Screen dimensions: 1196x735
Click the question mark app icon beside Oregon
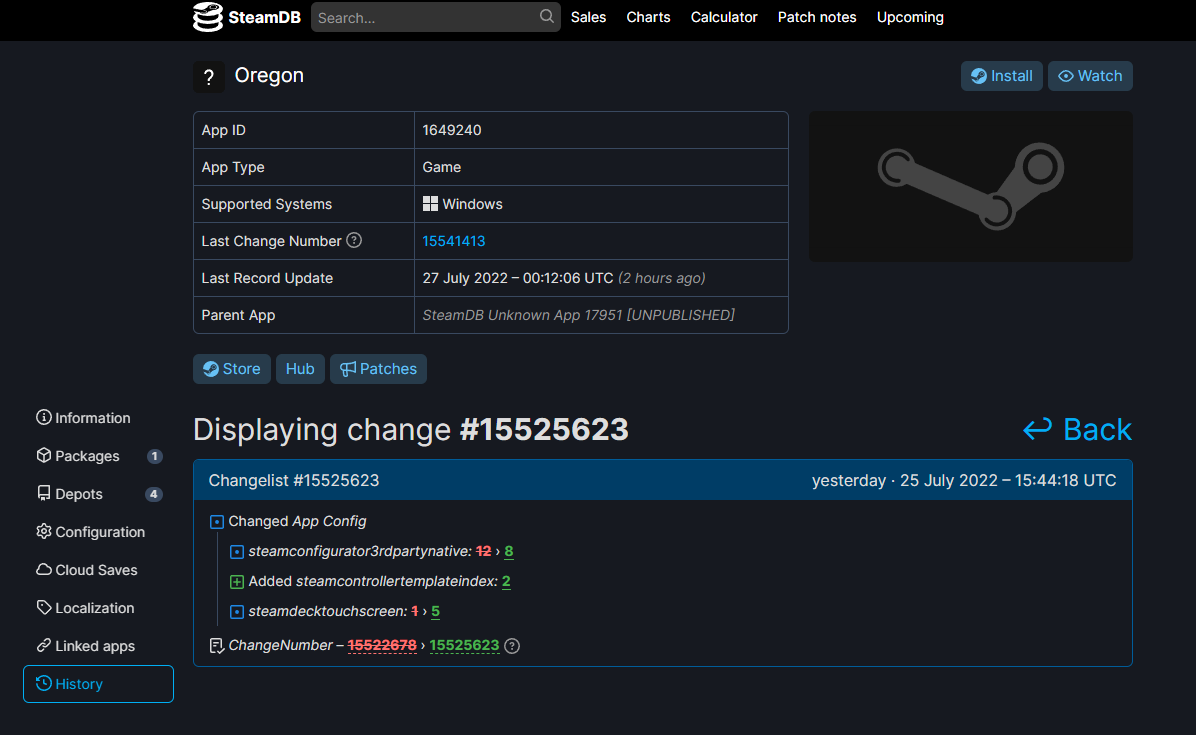click(208, 76)
